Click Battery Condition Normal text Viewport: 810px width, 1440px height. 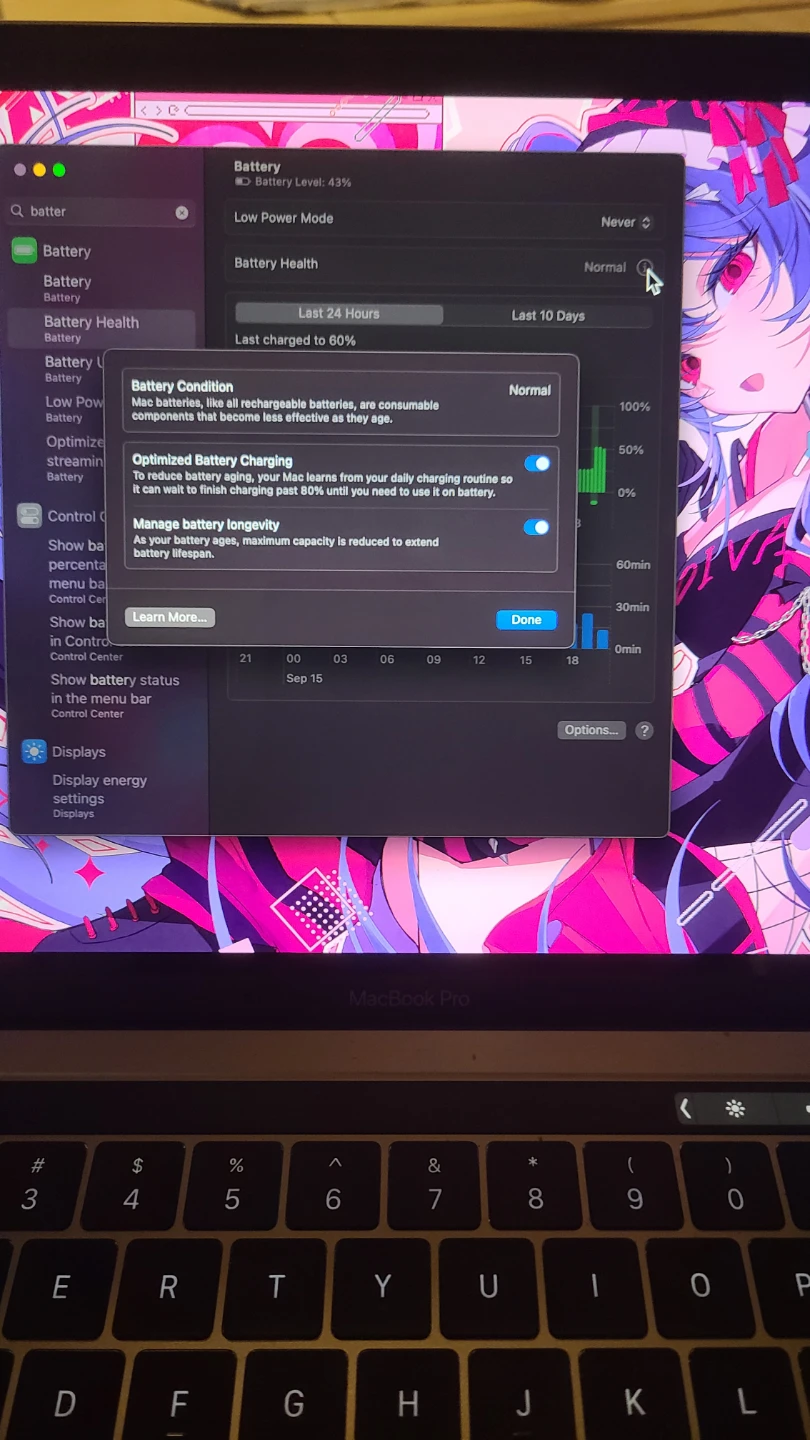[530, 390]
